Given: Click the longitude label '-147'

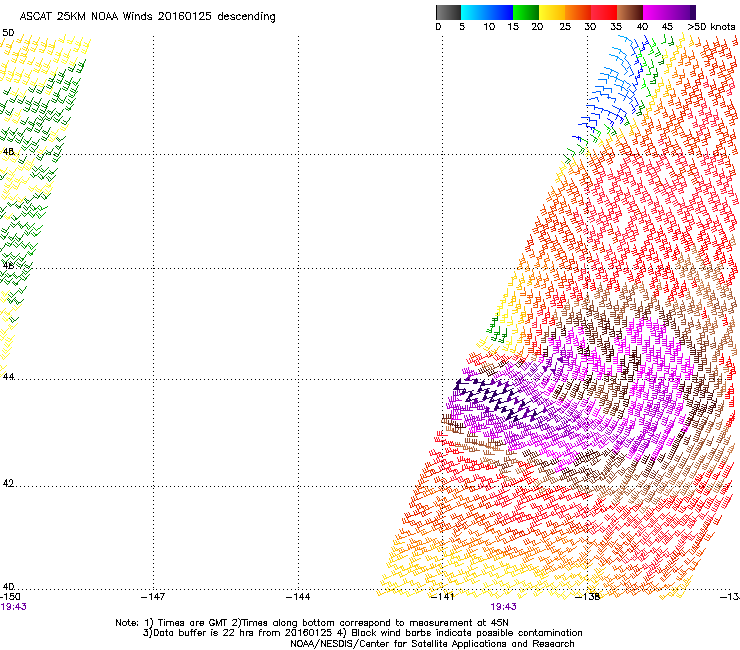Looking at the screenshot, I should tap(153, 597).
